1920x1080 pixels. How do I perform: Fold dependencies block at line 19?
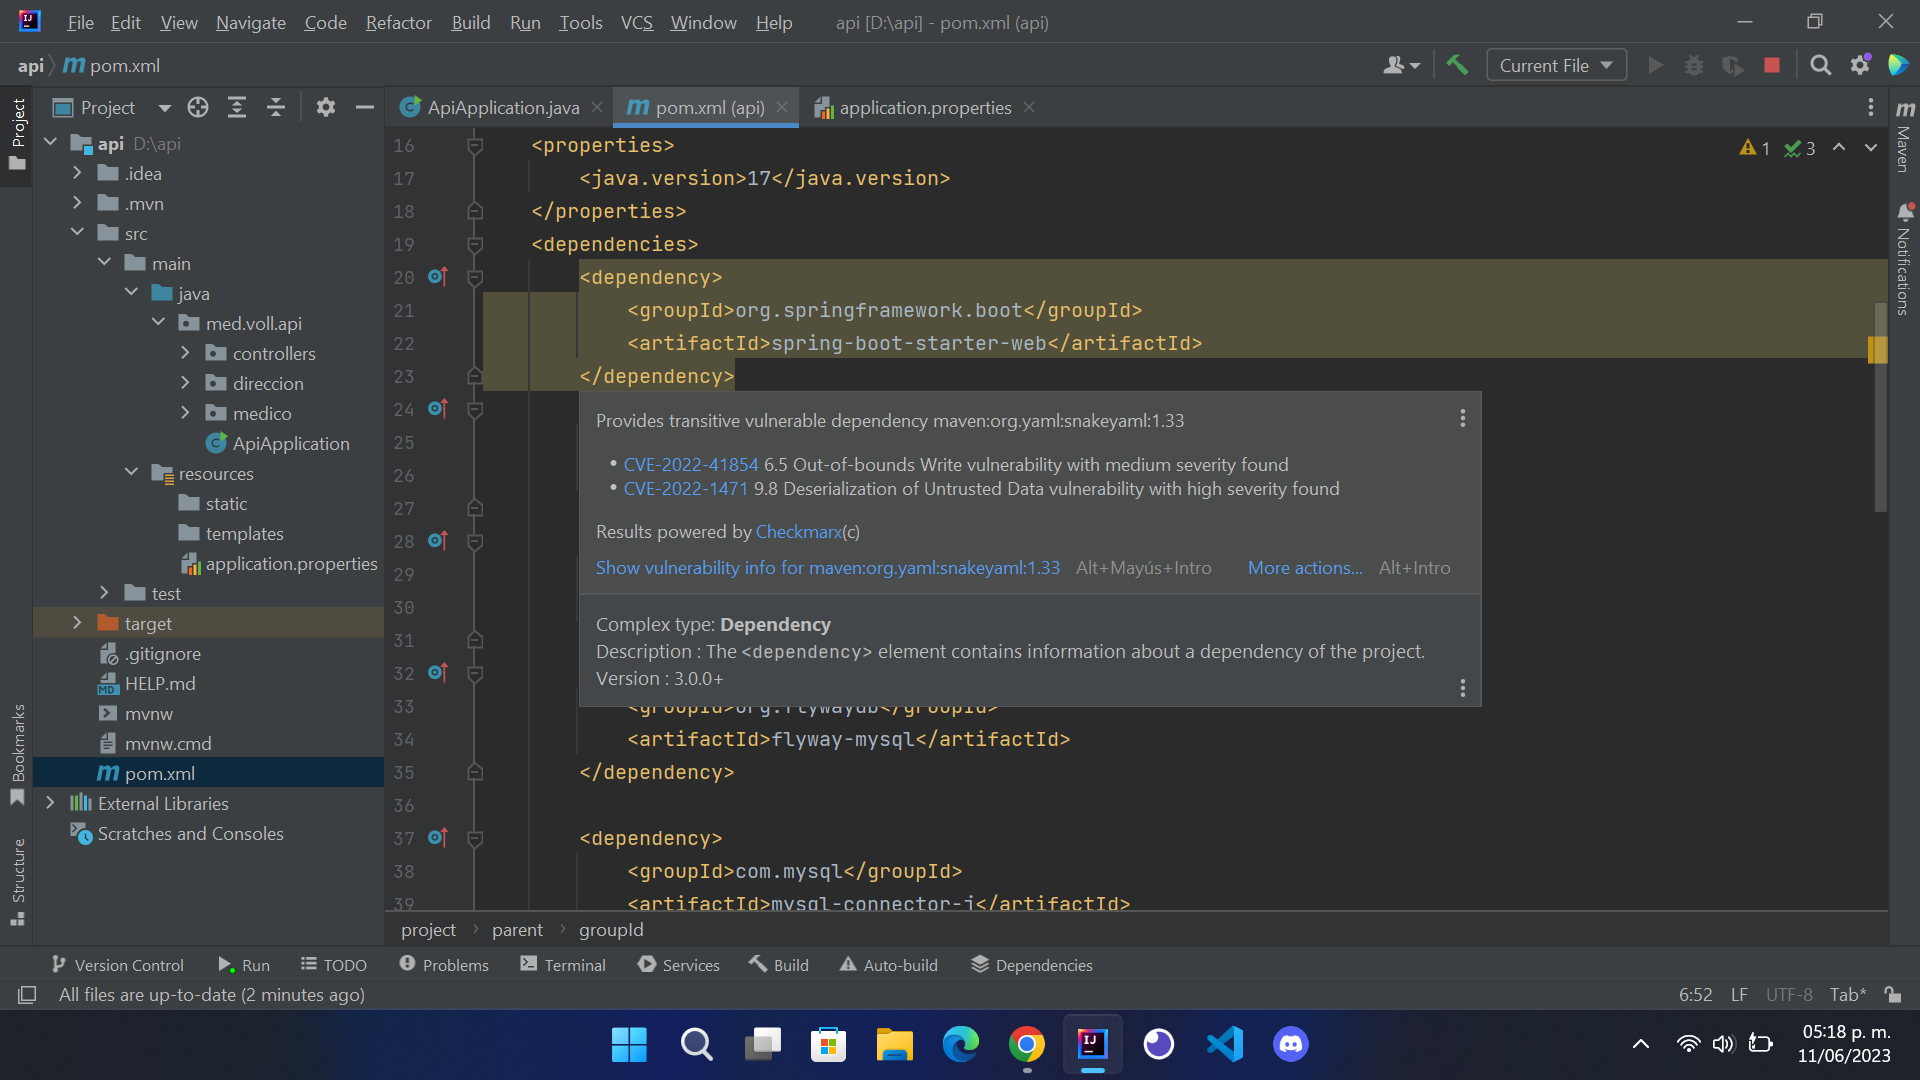pyautogui.click(x=476, y=244)
